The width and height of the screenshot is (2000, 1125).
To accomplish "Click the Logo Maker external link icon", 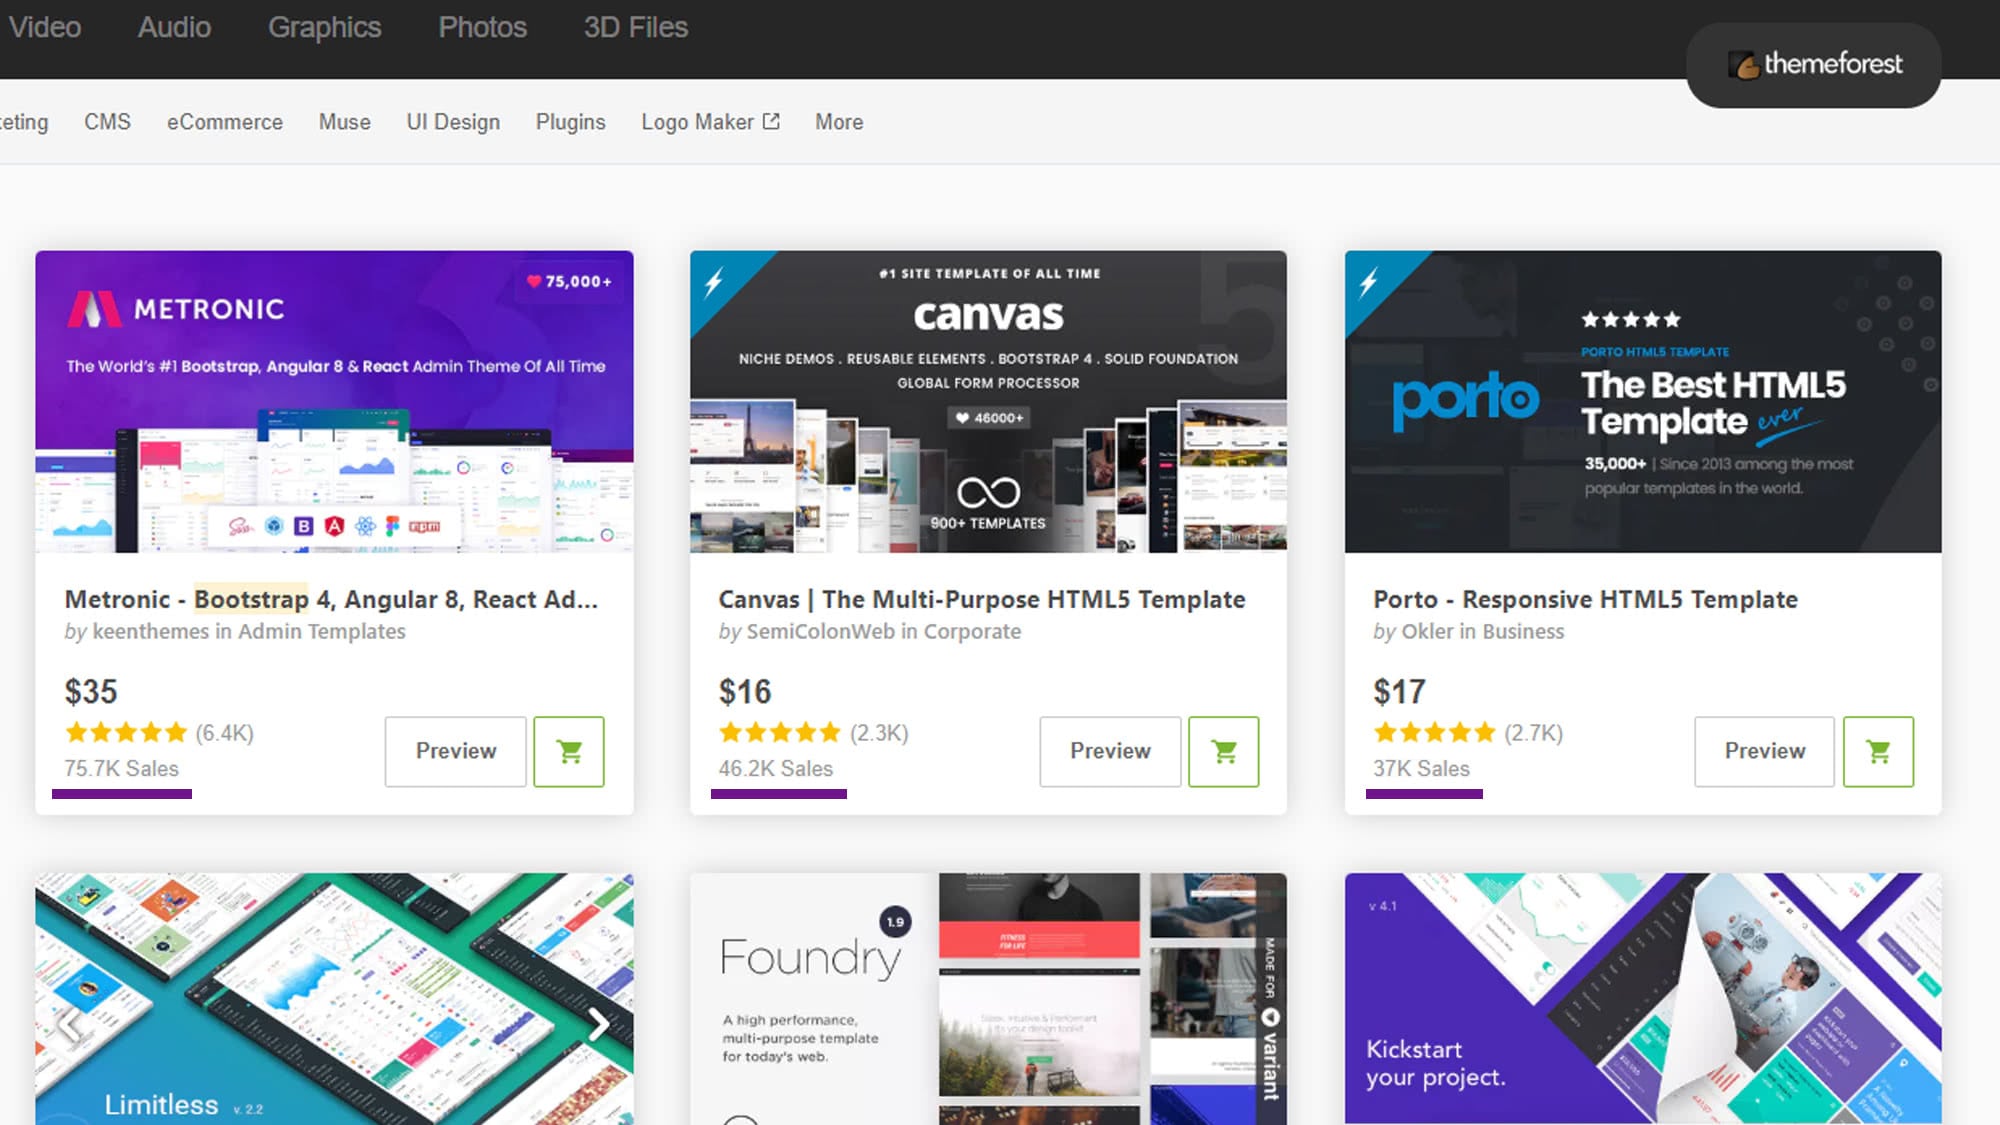I will click(771, 121).
